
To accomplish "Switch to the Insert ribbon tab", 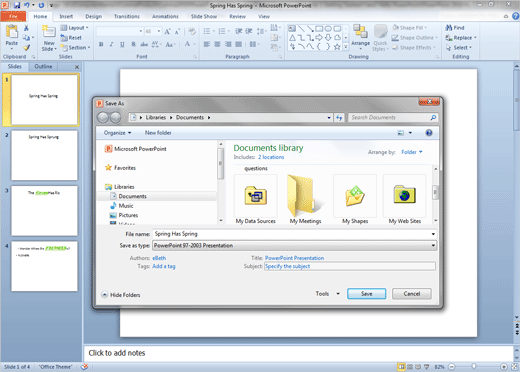I will (66, 16).
